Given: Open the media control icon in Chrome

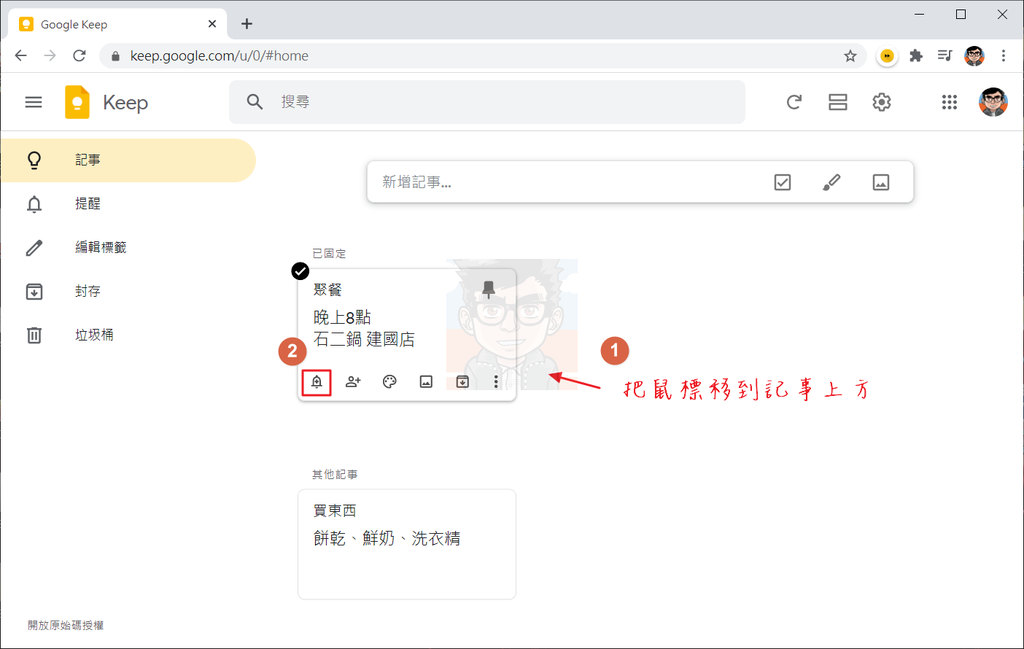Looking at the screenshot, I should [944, 56].
